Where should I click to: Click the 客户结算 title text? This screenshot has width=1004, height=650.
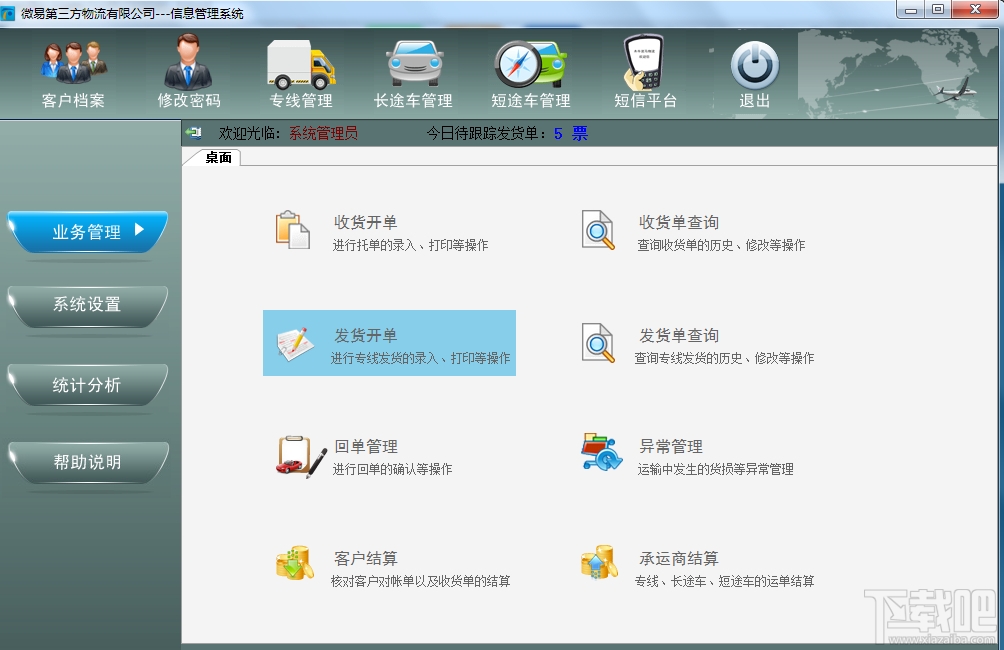pos(366,558)
